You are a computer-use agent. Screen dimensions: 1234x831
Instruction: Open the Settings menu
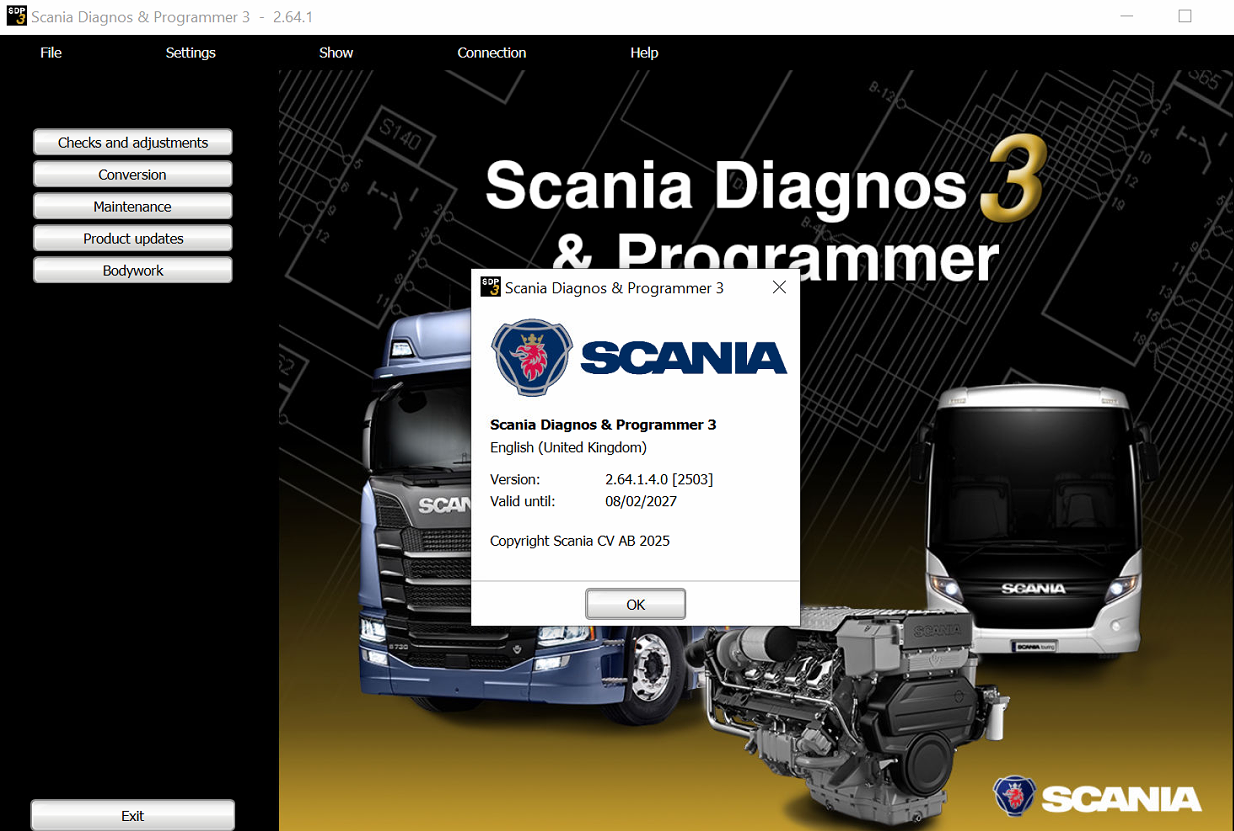coord(190,53)
